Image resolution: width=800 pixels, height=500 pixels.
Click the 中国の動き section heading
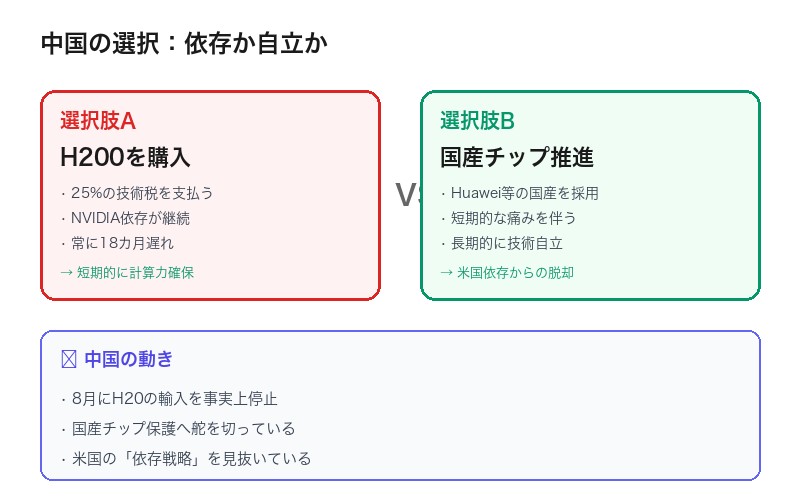coord(128,360)
